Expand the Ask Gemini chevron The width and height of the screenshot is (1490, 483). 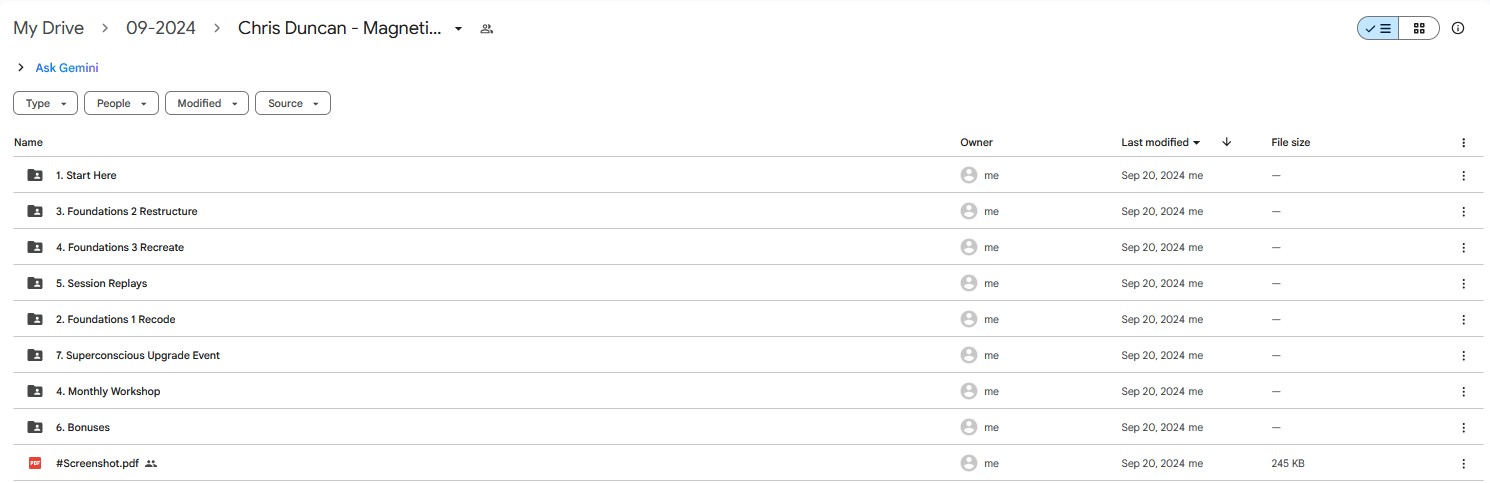tap(21, 68)
